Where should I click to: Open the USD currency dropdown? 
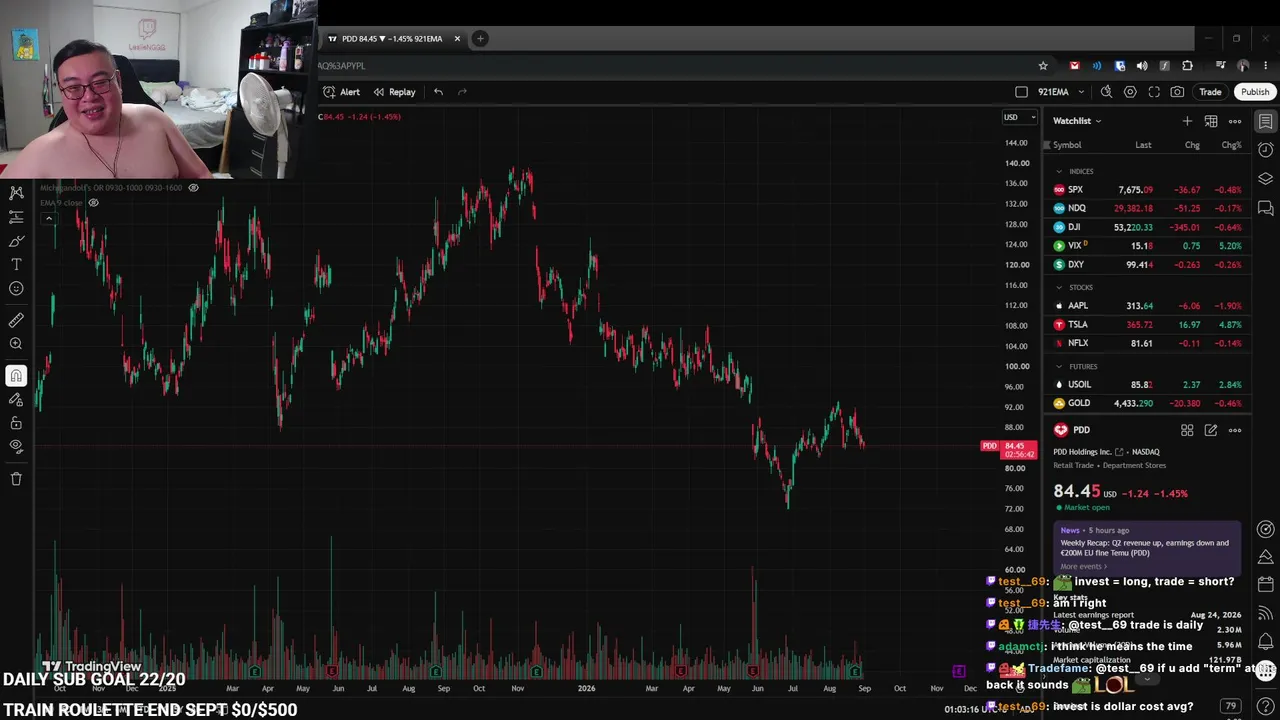[x=1018, y=117]
